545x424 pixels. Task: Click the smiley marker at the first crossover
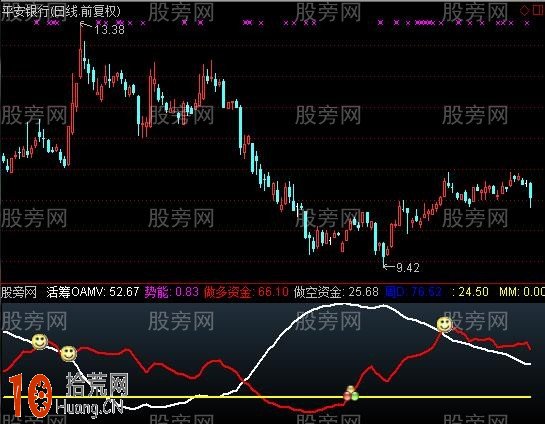[40, 342]
